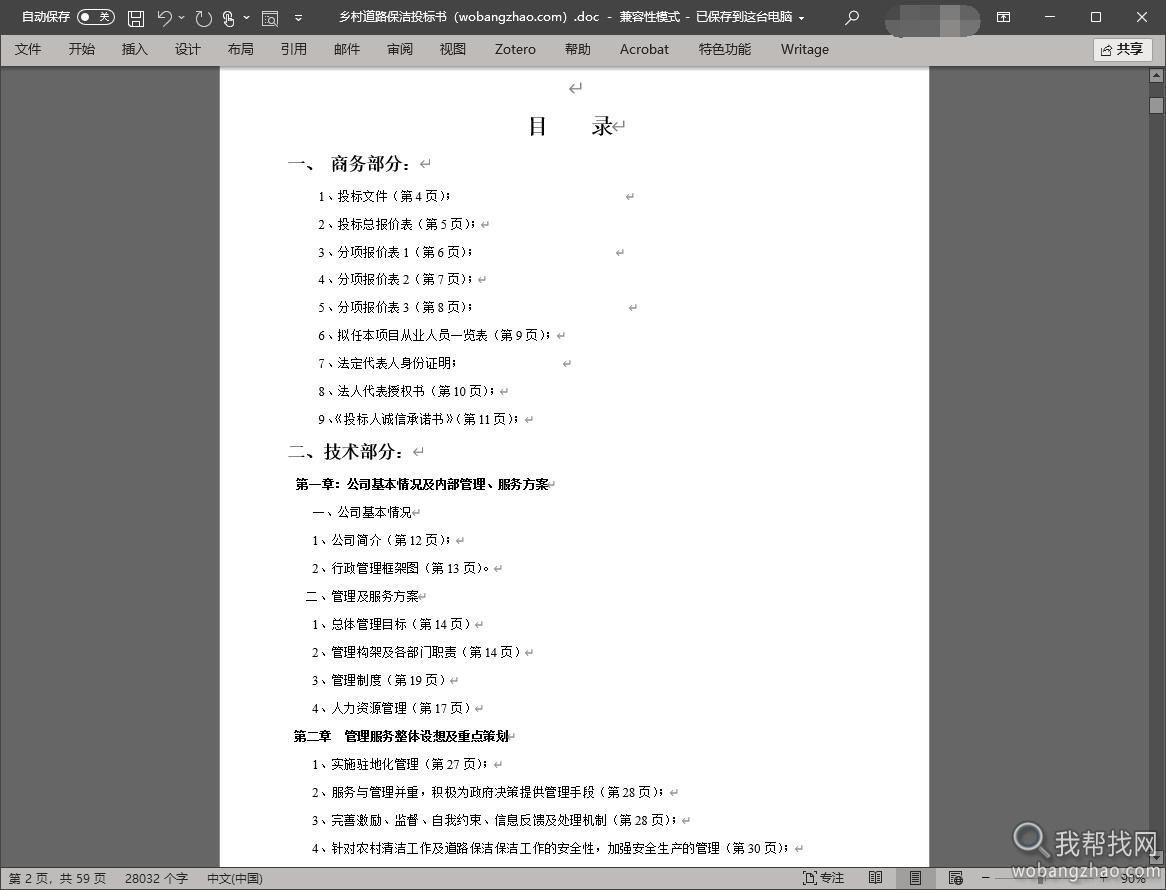Click the heading '第二章 管理服务整体设想及重点策划'
Screen dimensions: 1166x890
401,736
